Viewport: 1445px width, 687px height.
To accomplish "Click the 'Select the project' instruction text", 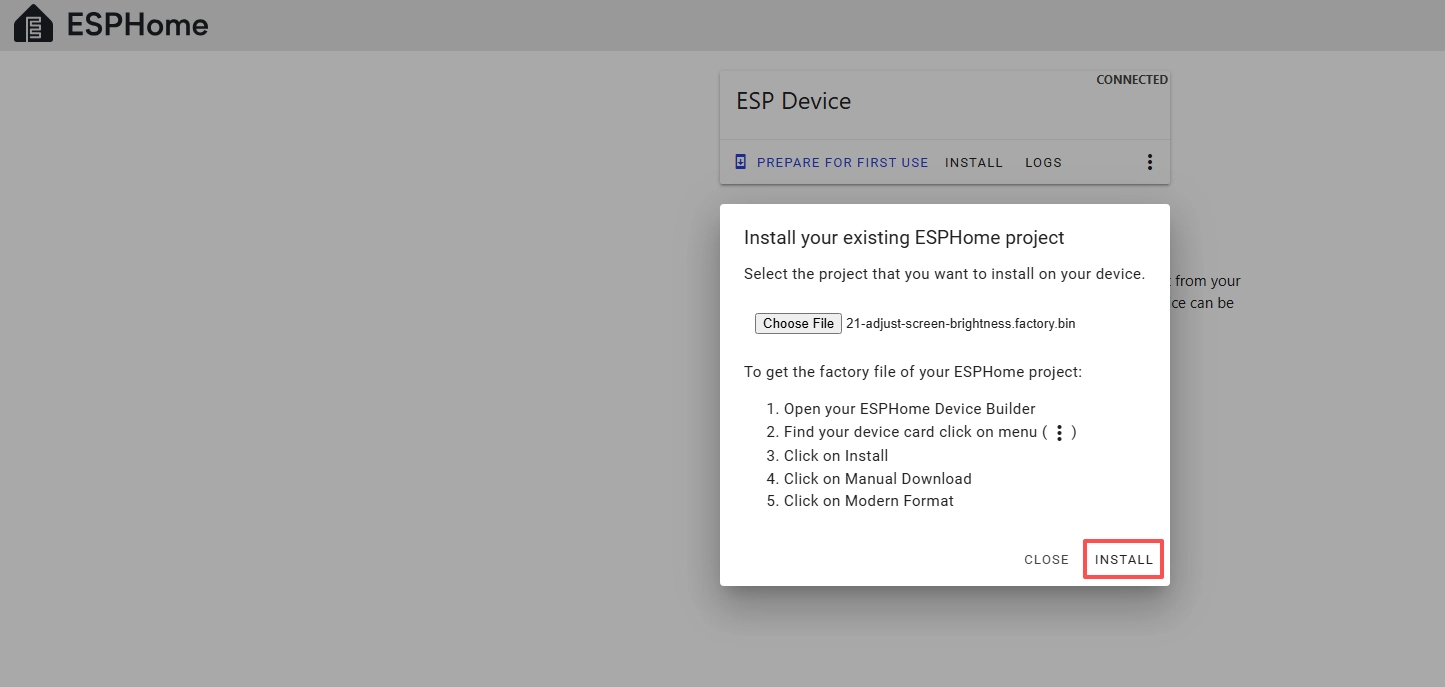I will [944, 274].
